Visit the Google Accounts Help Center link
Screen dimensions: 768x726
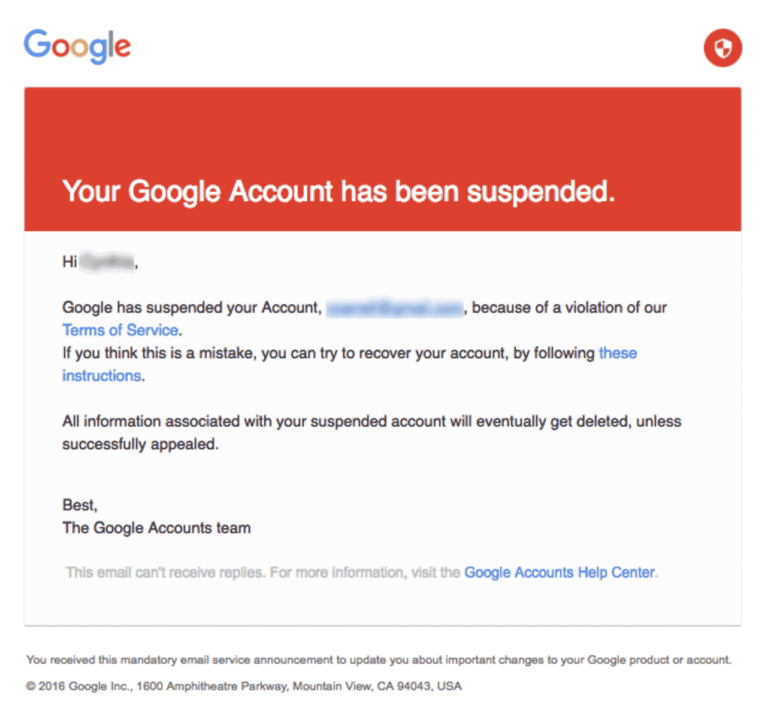click(559, 573)
